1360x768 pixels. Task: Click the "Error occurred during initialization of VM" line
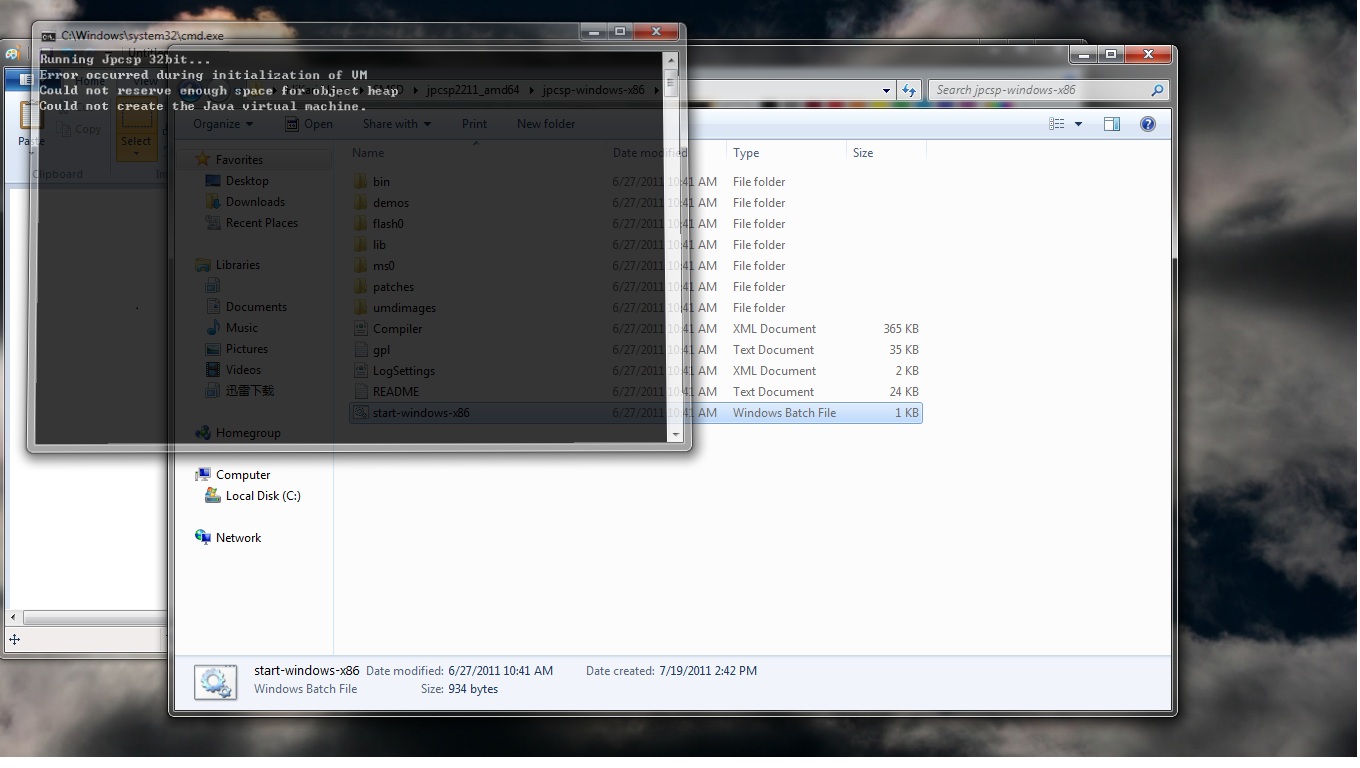pos(203,75)
